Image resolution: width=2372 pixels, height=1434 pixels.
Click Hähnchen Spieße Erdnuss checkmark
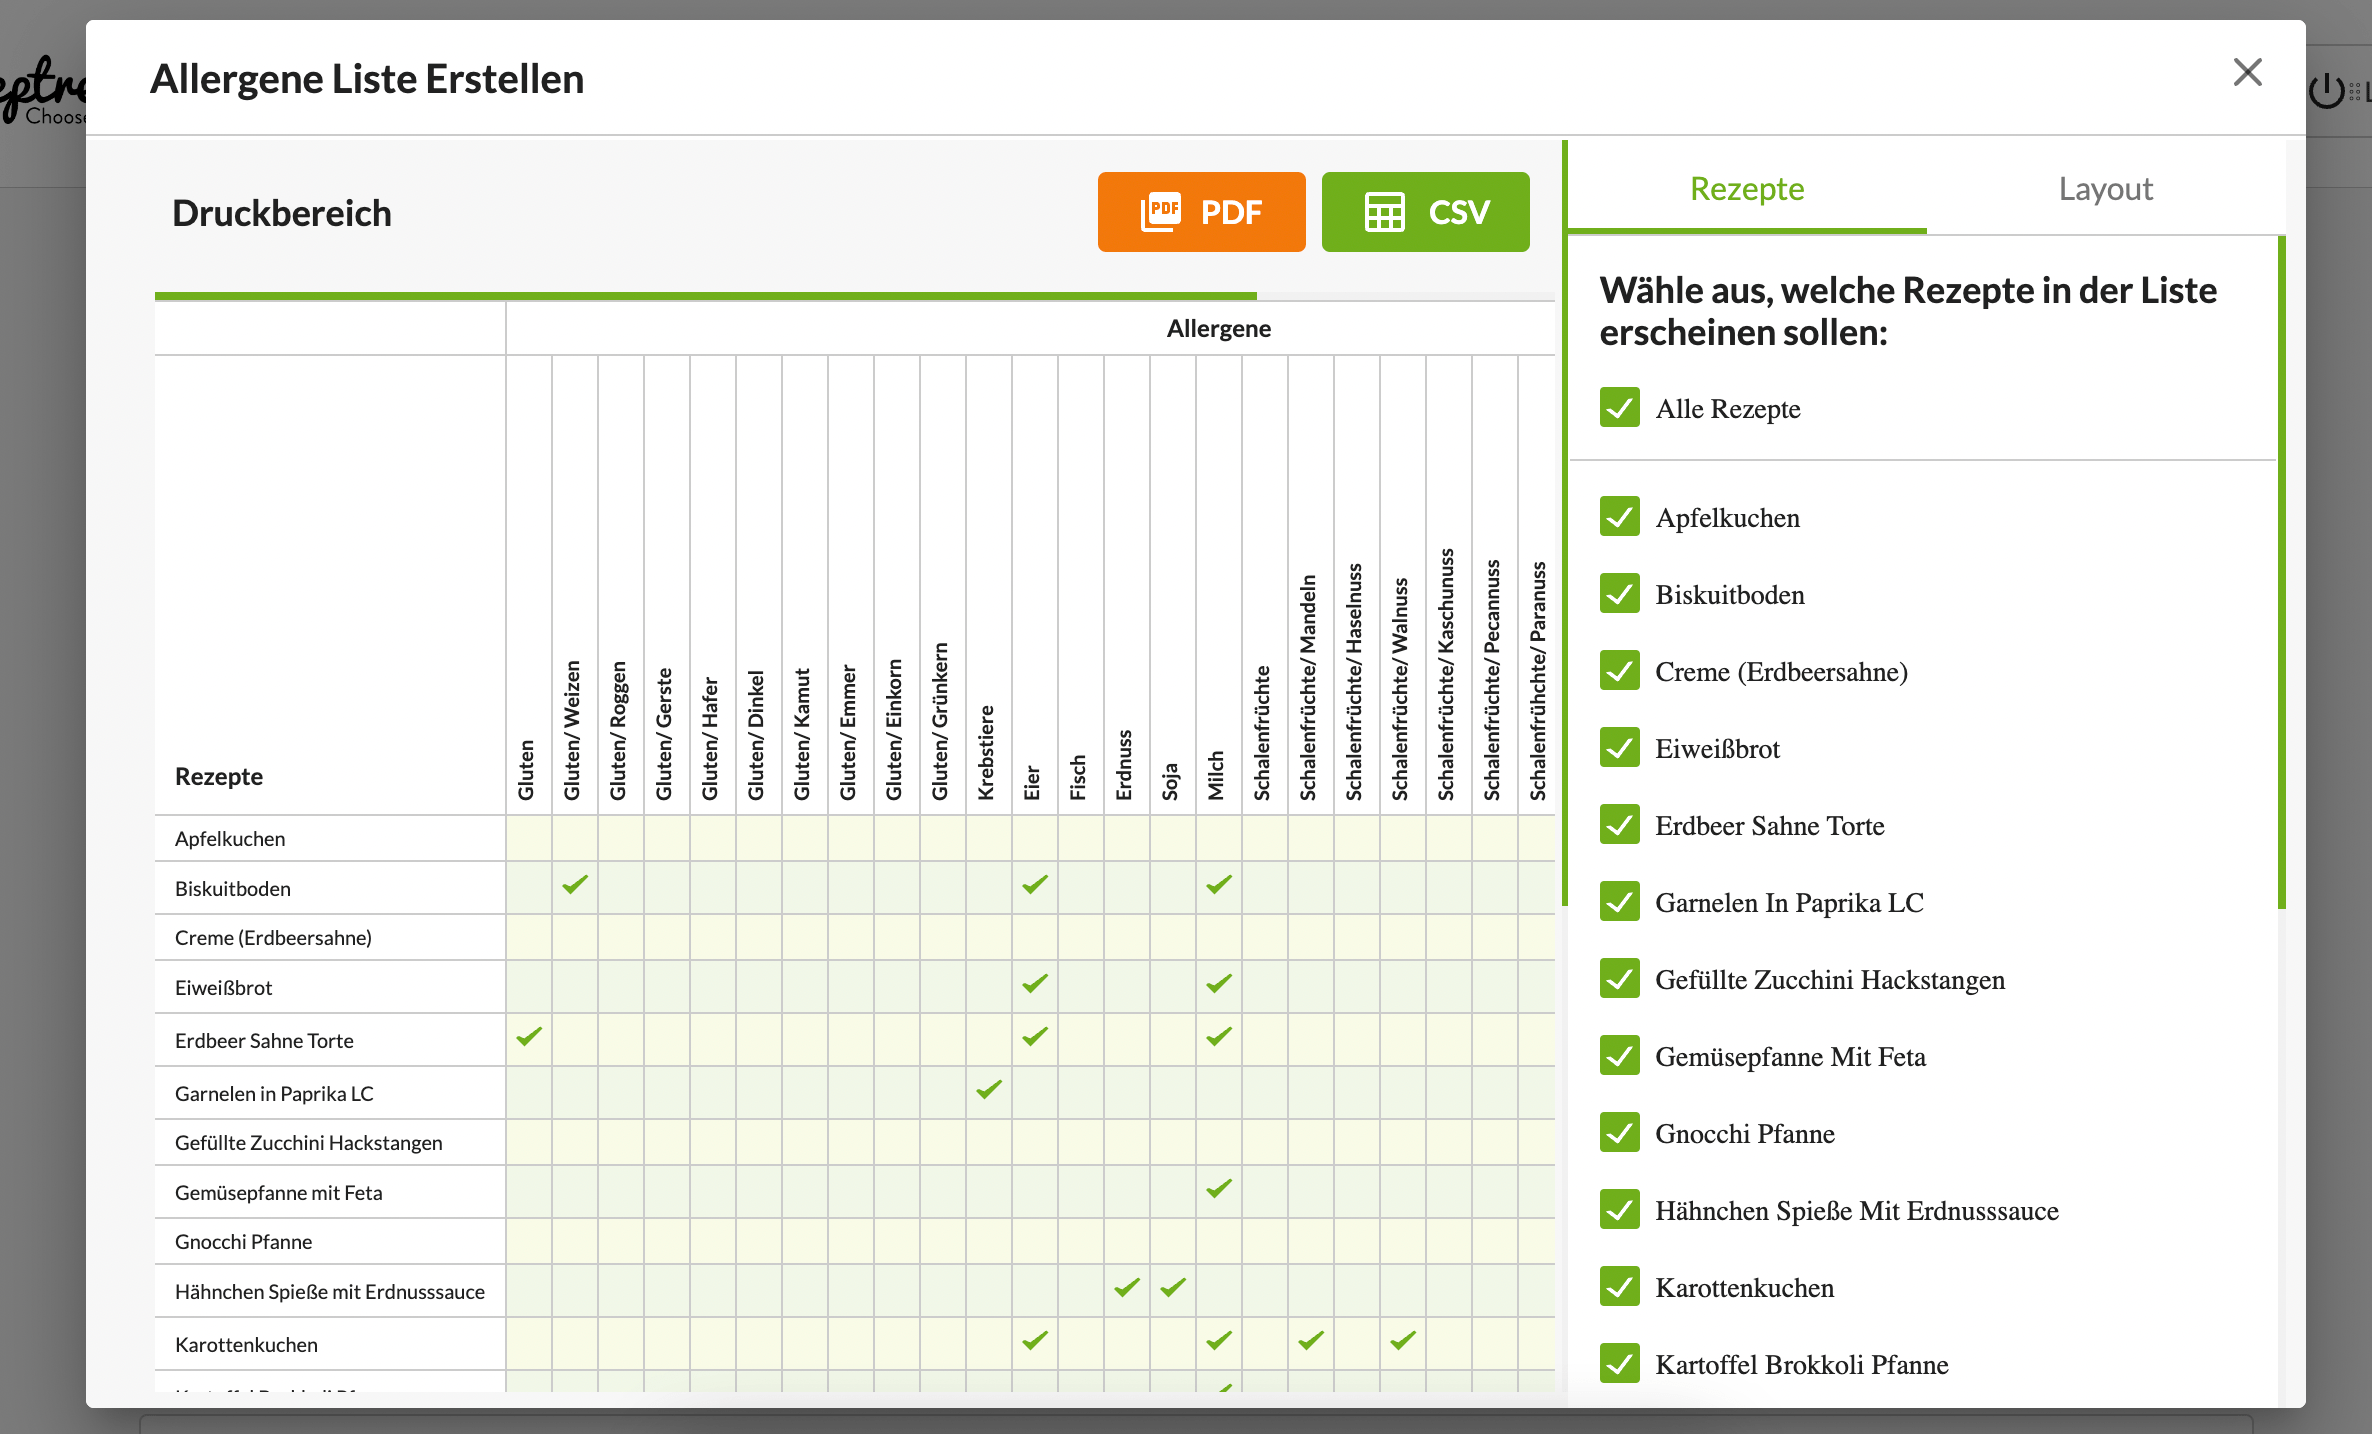click(x=1127, y=1288)
